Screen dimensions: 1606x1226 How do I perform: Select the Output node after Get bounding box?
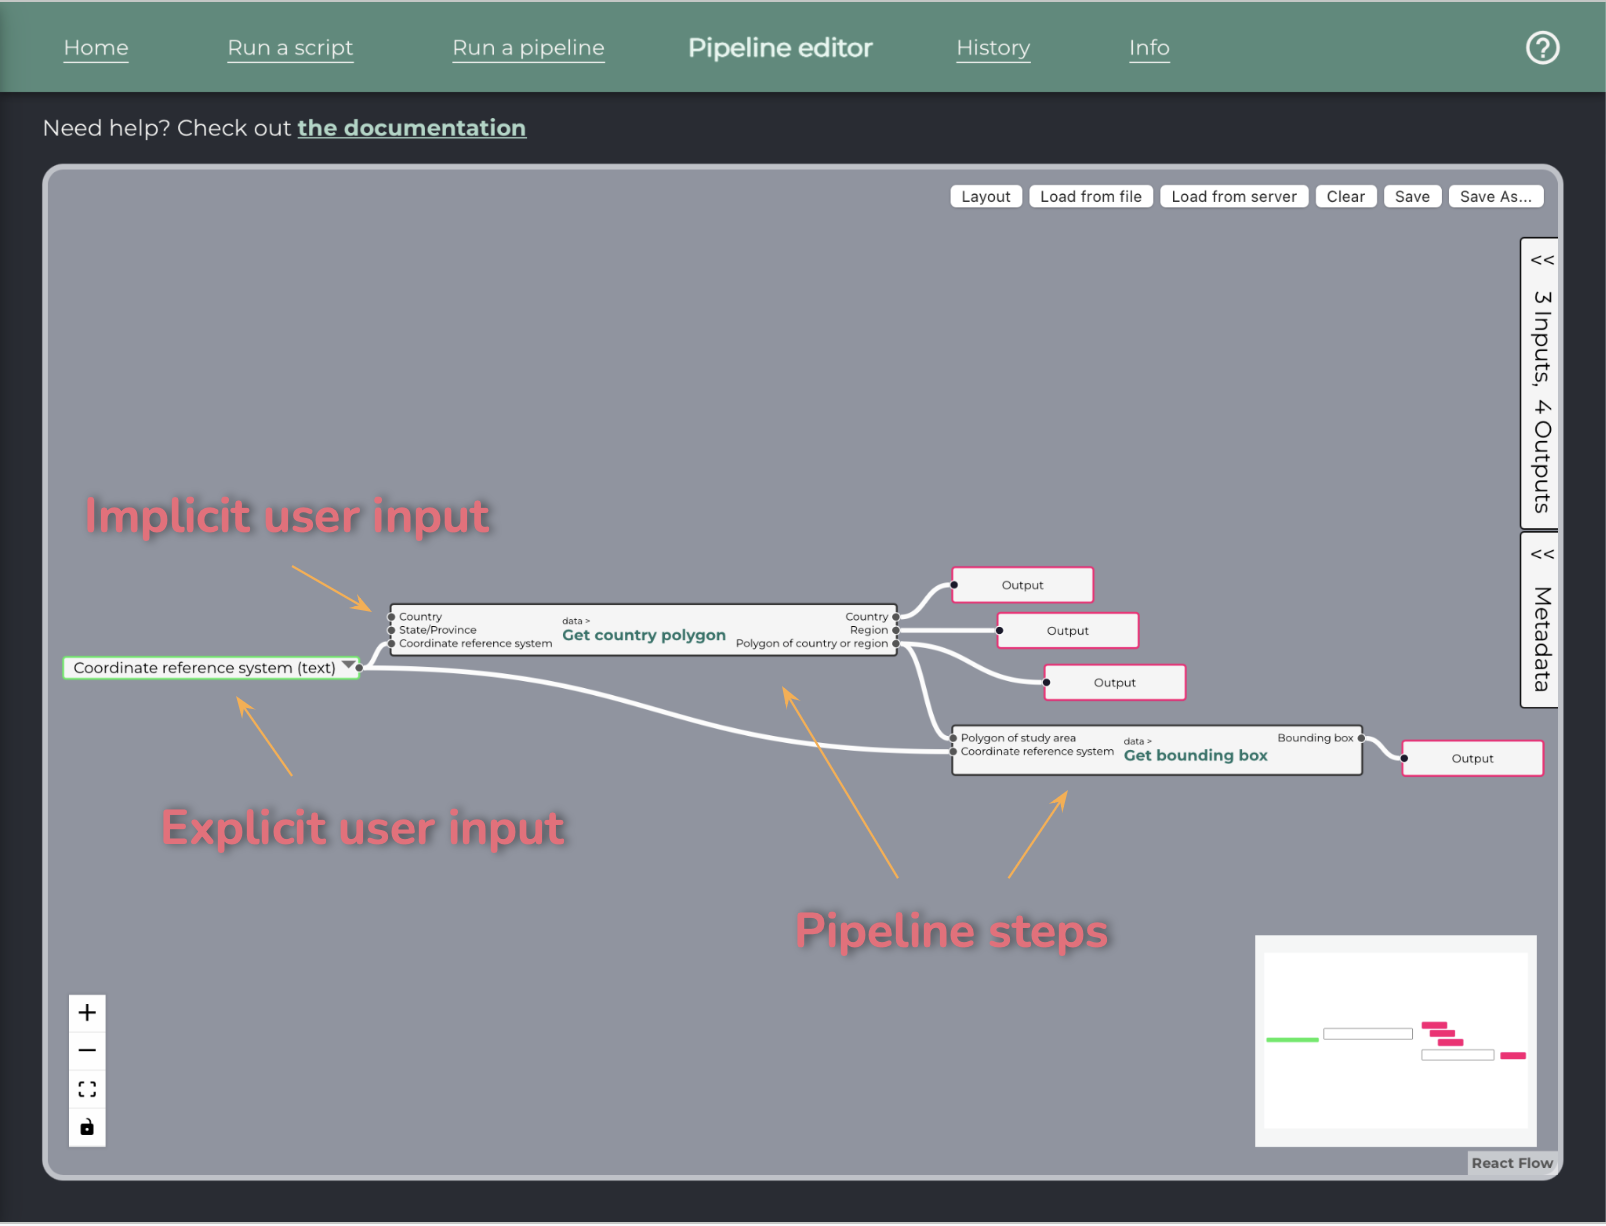click(1472, 758)
